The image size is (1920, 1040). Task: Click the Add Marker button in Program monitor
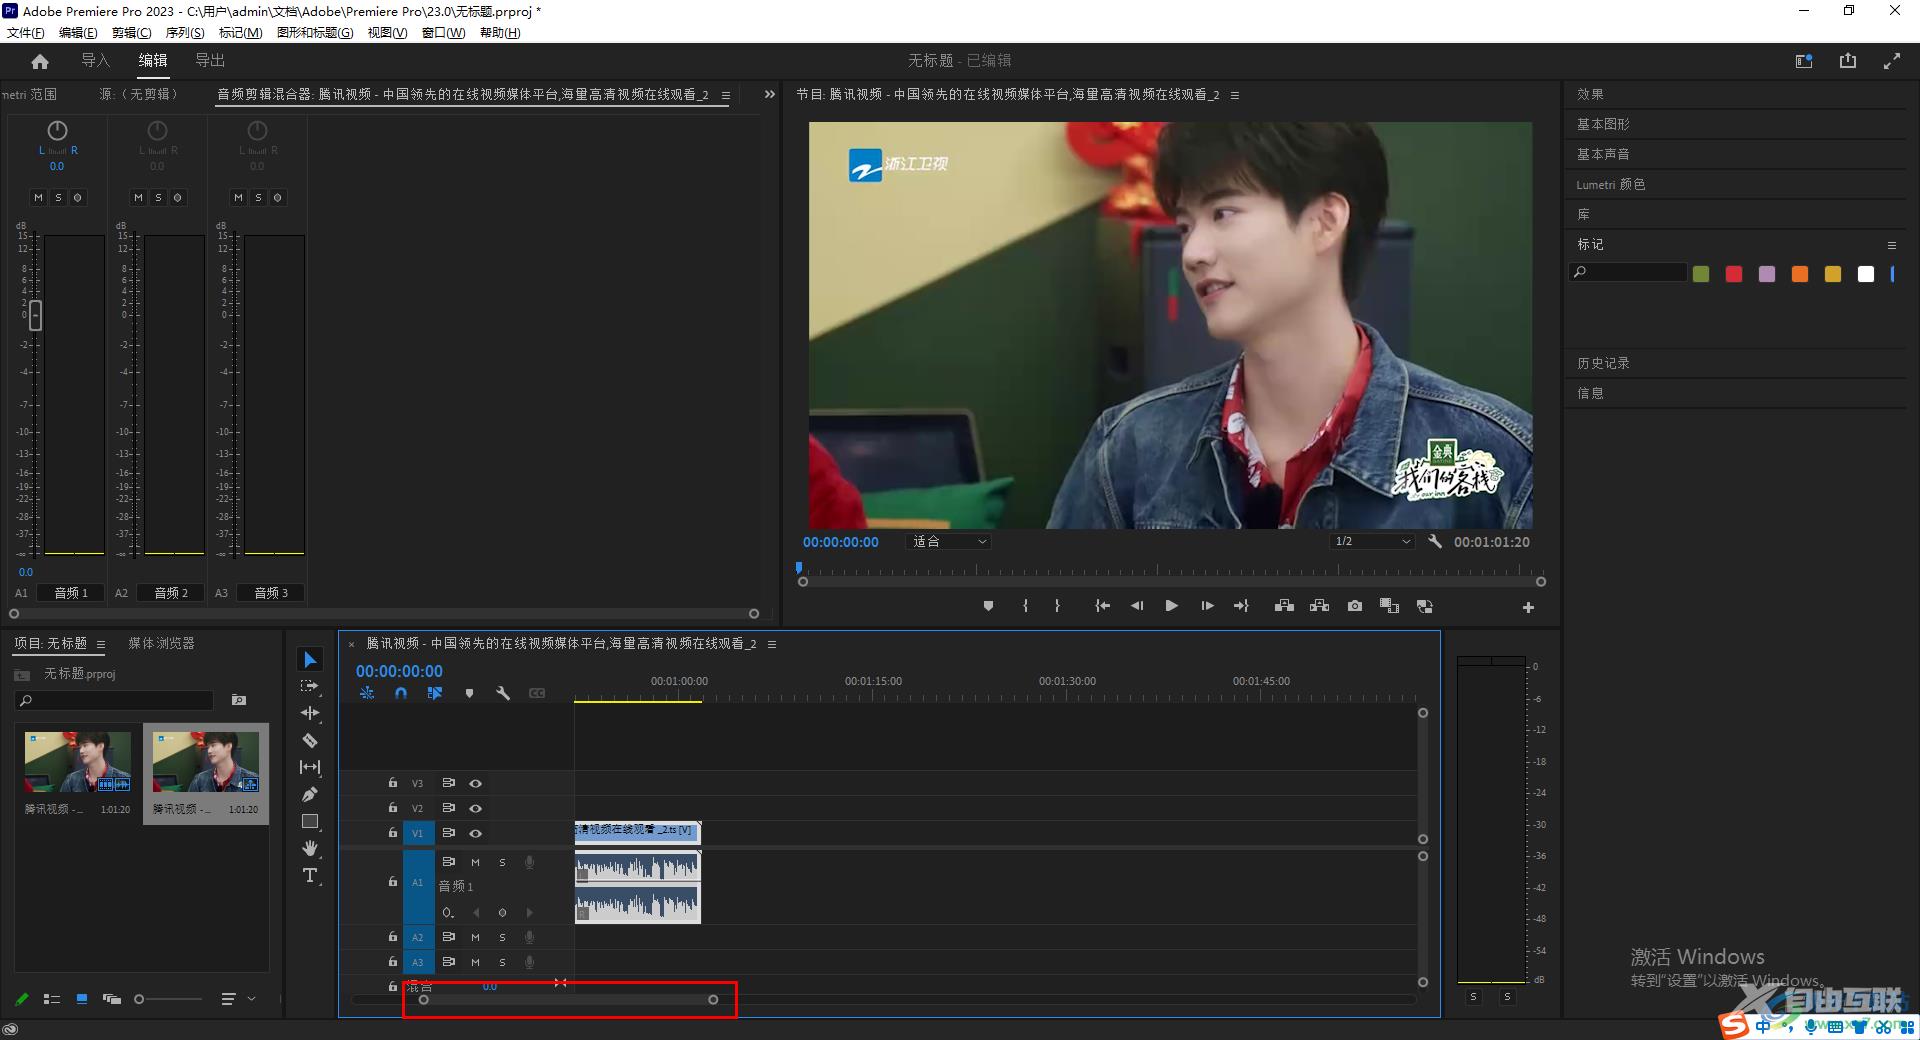[x=988, y=606]
